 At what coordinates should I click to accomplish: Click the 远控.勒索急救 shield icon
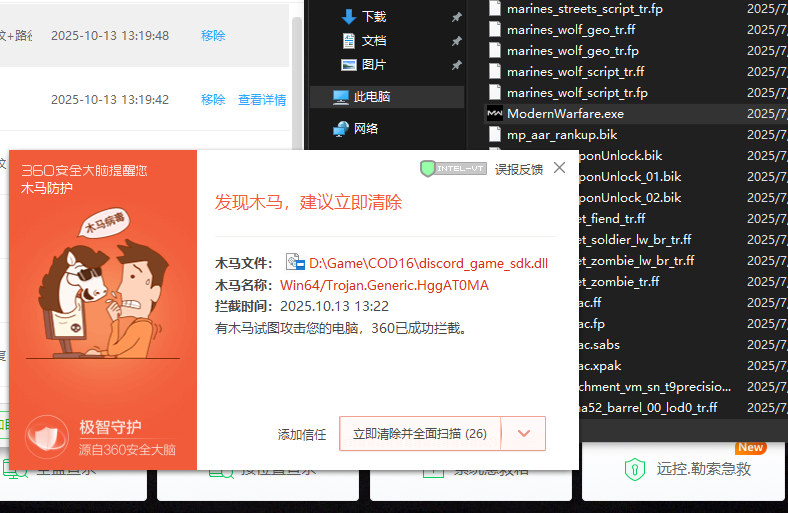635,469
